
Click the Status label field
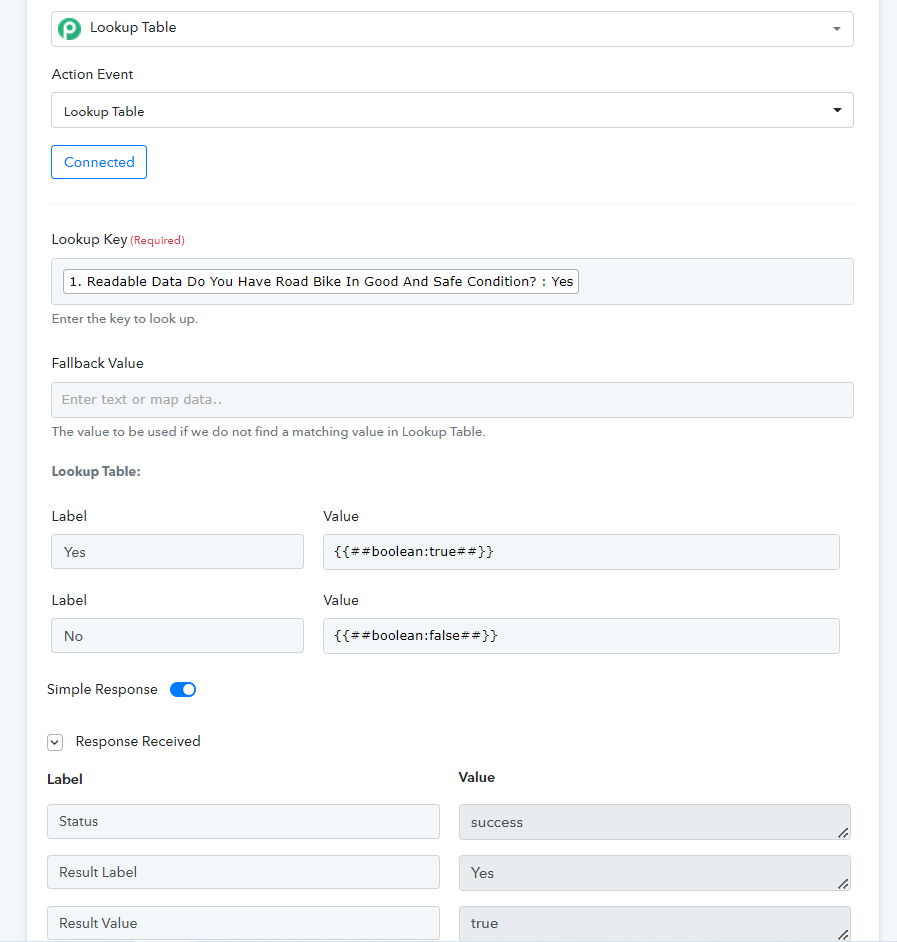tap(243, 821)
